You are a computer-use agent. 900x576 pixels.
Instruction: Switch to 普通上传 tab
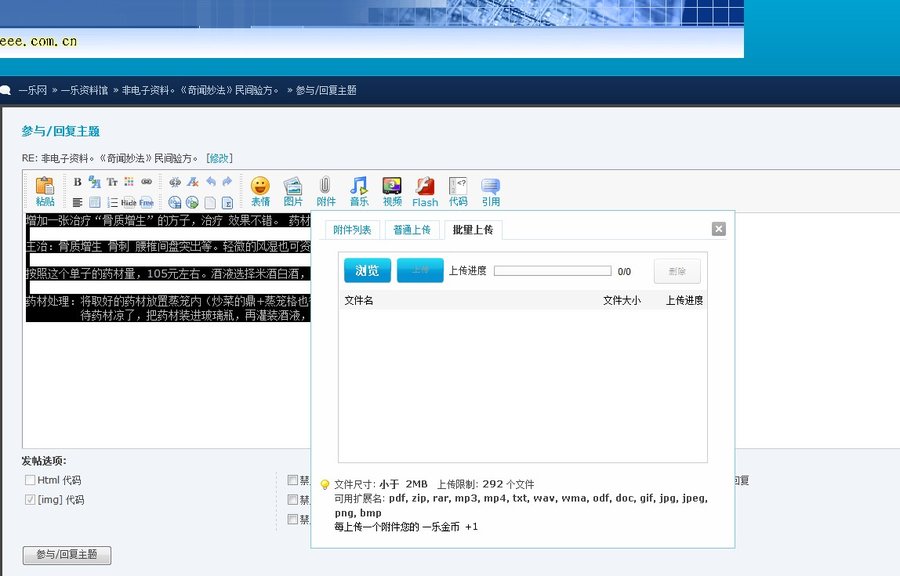[411, 230]
